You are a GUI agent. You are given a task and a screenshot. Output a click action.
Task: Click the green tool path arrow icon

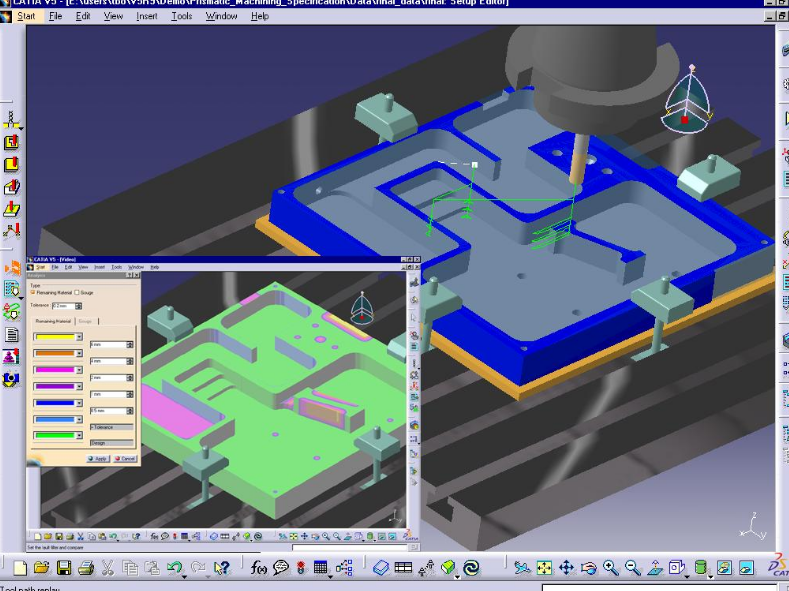11,311
